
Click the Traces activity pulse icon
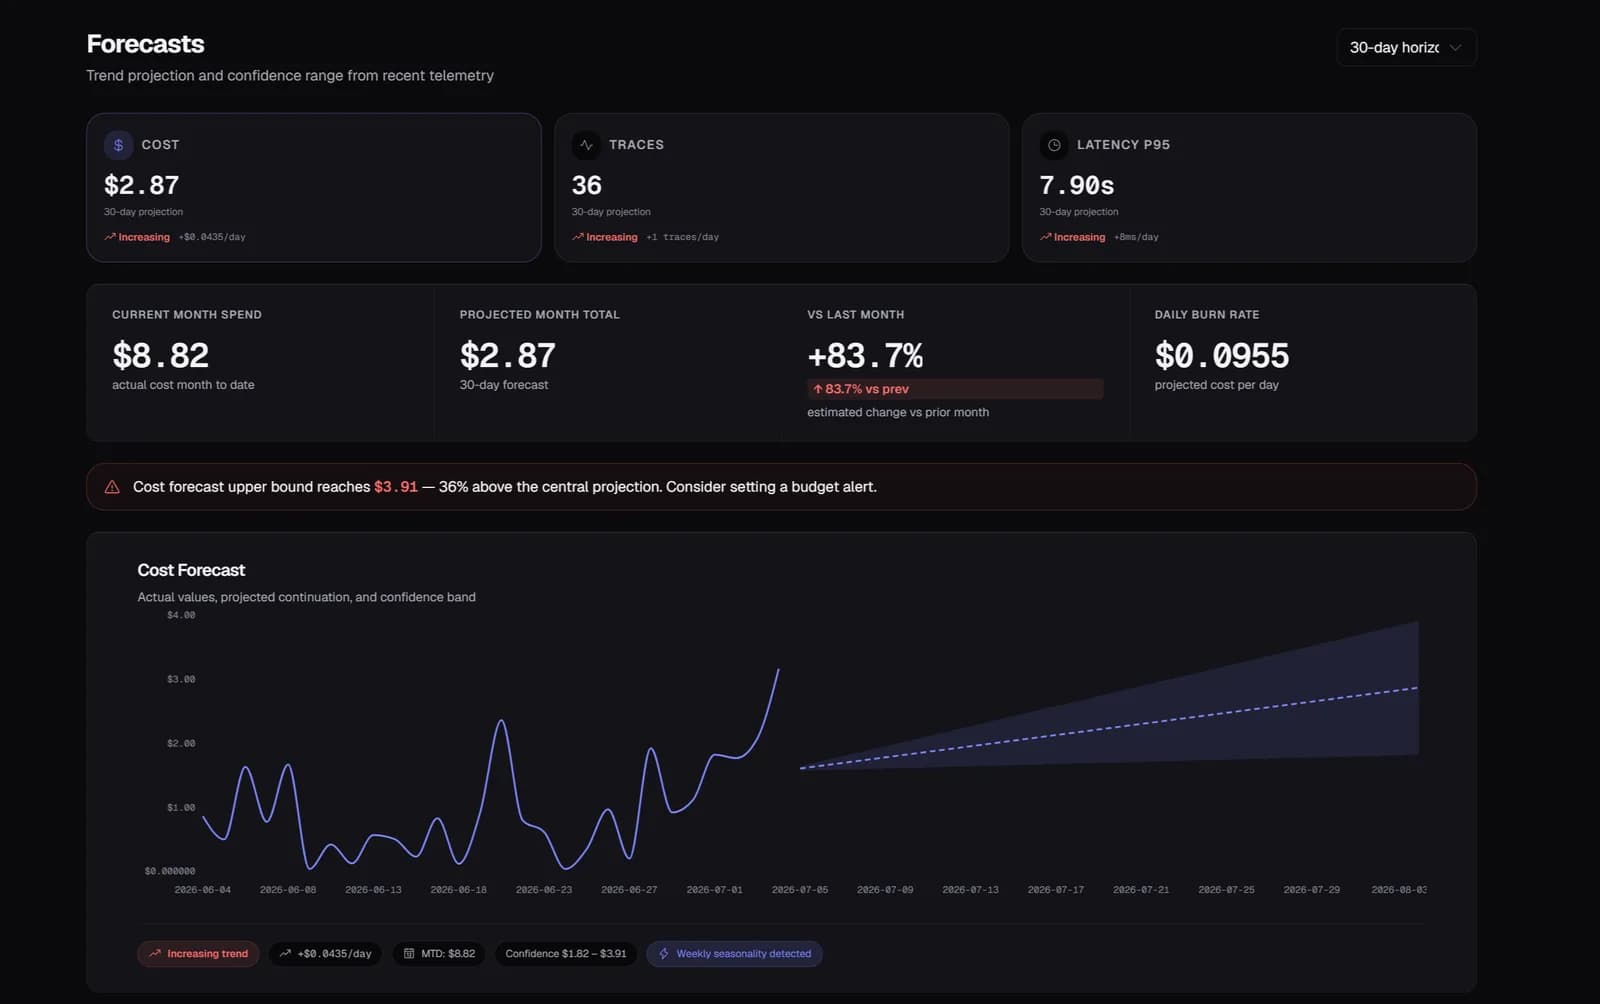coord(586,145)
